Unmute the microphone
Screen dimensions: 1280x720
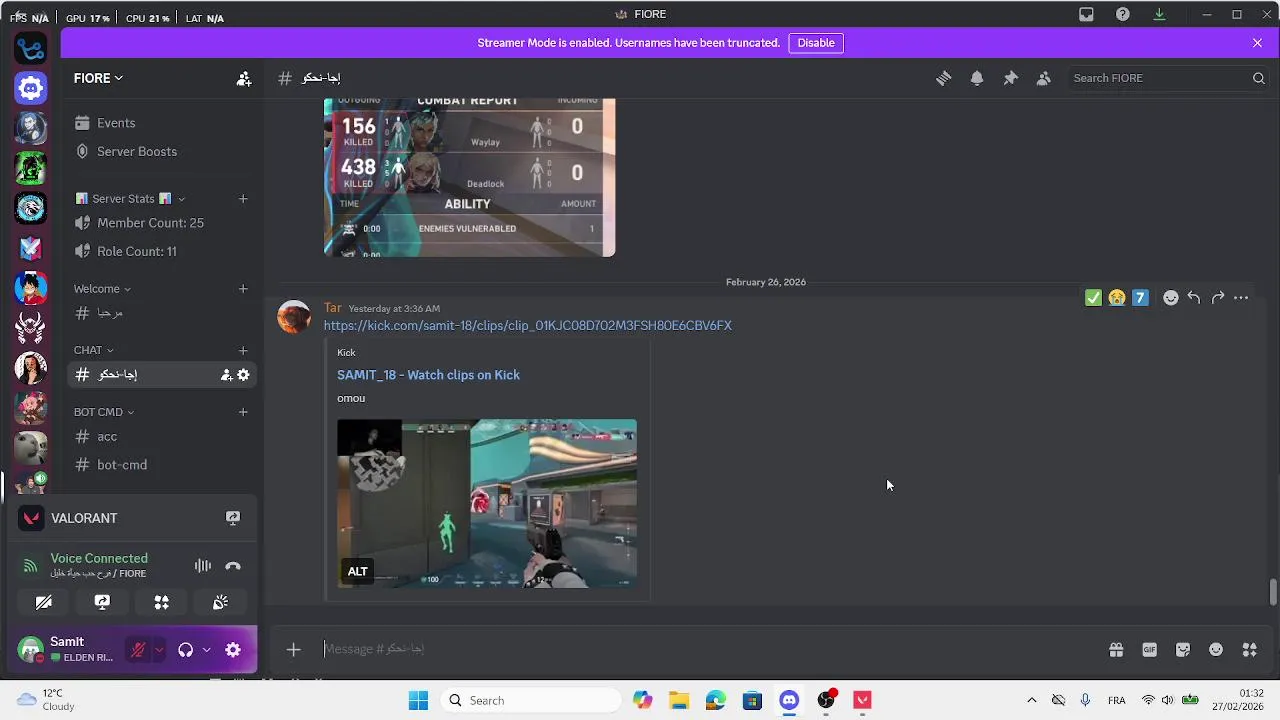138,650
